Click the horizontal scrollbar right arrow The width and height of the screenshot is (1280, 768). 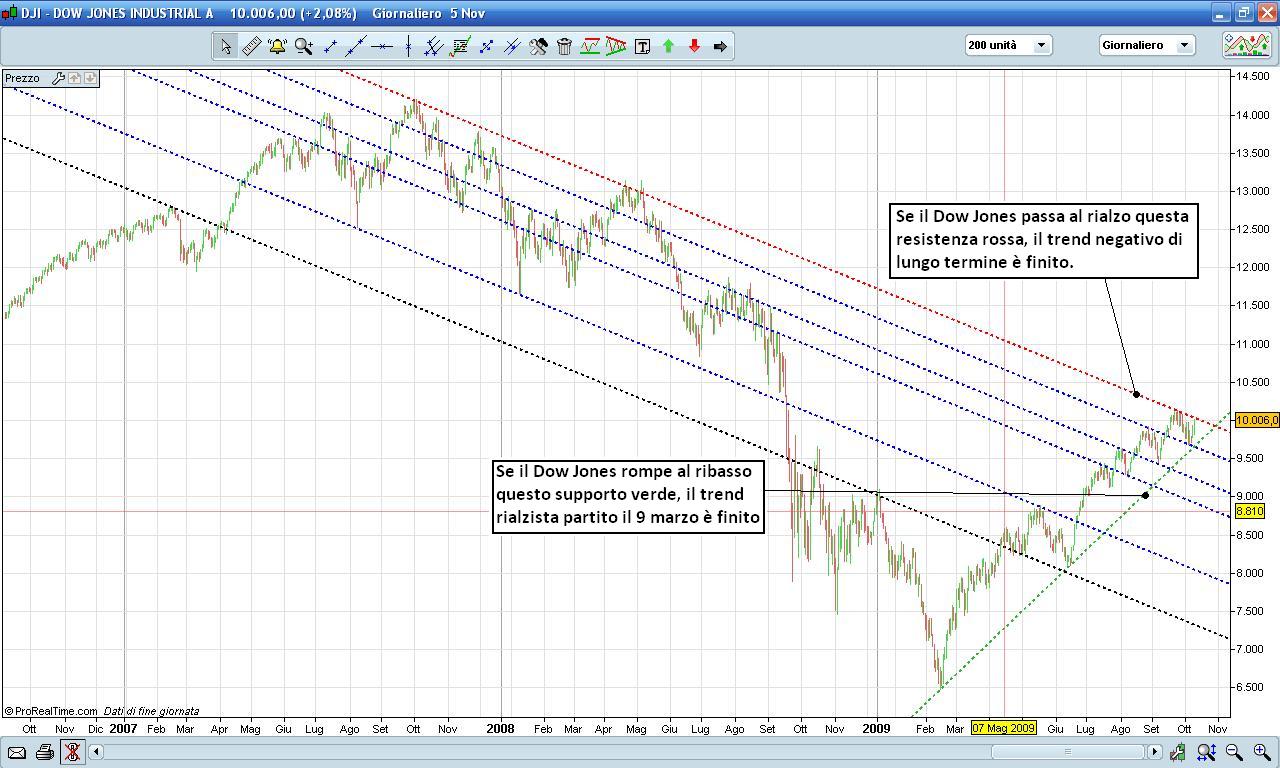pos(1155,752)
